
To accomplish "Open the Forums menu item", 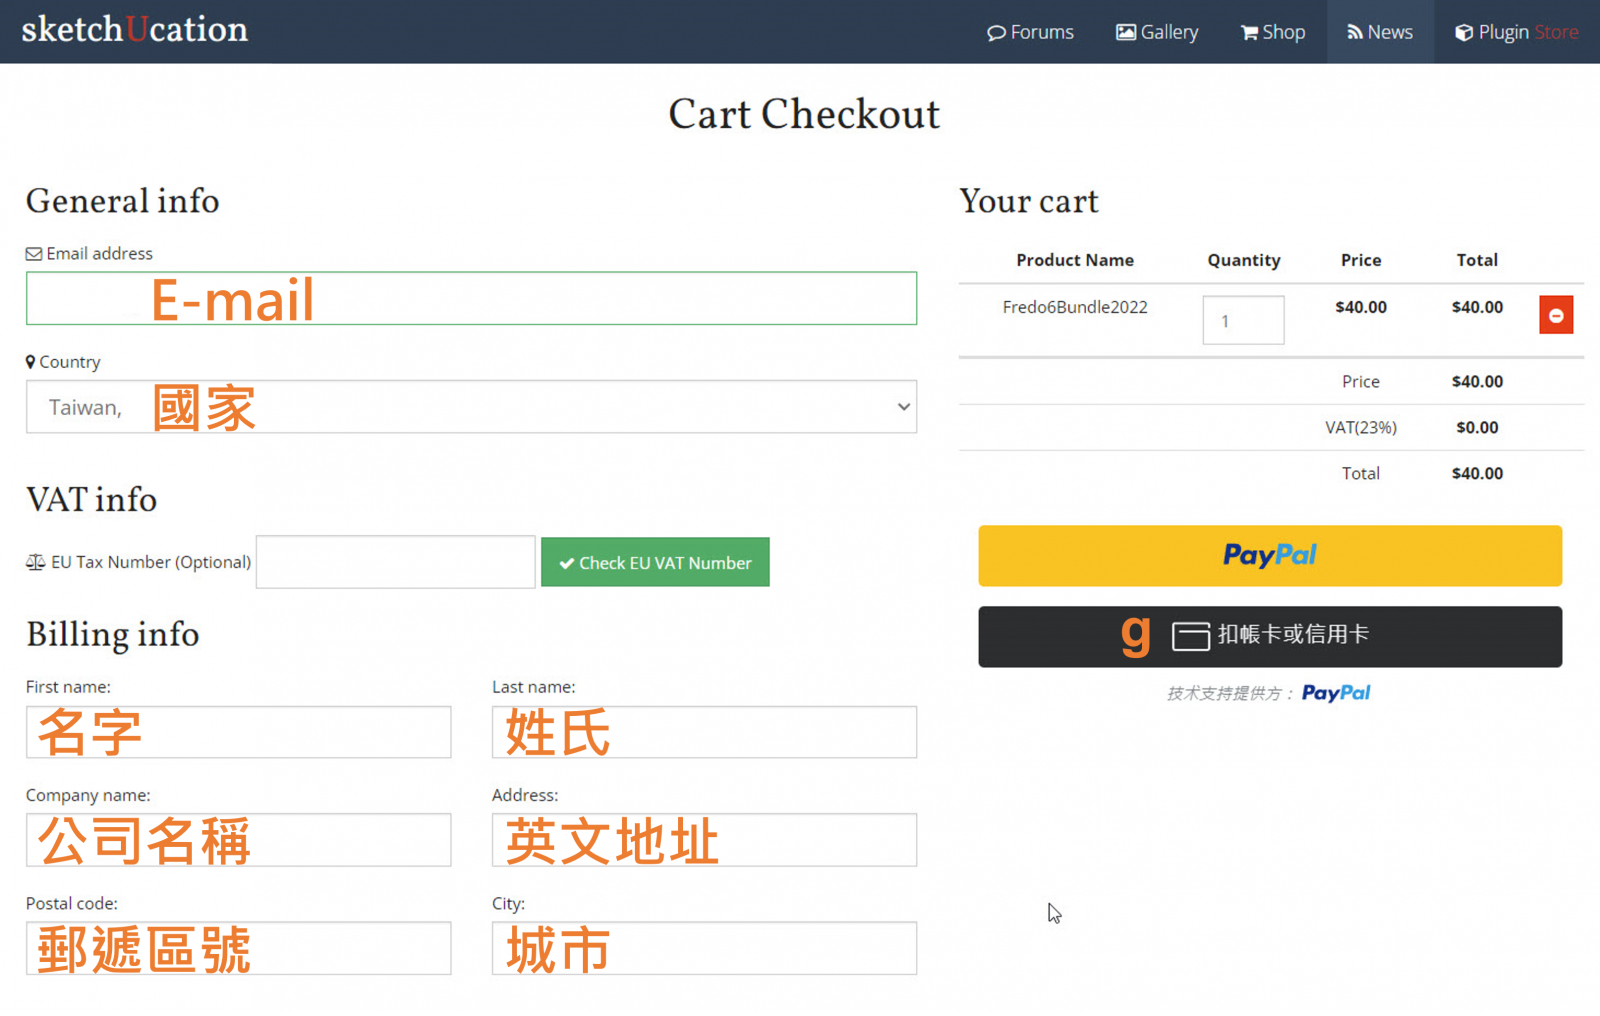I will click(x=1030, y=32).
